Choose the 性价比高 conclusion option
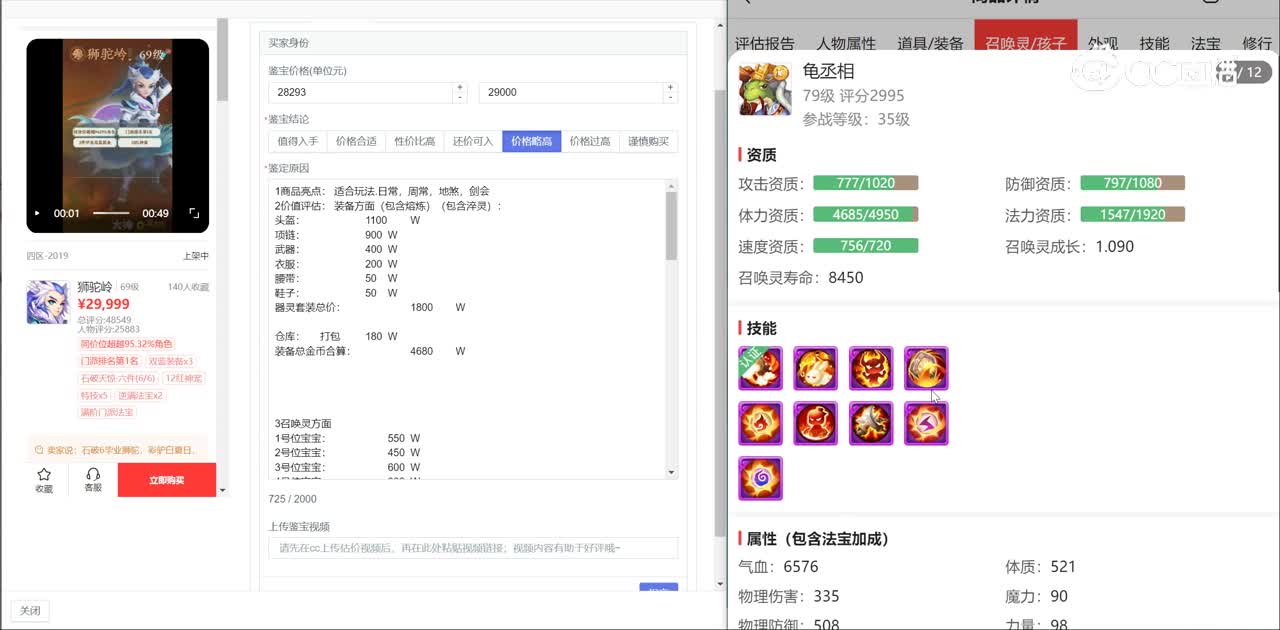Viewport: 1280px width, 630px height. coord(415,141)
